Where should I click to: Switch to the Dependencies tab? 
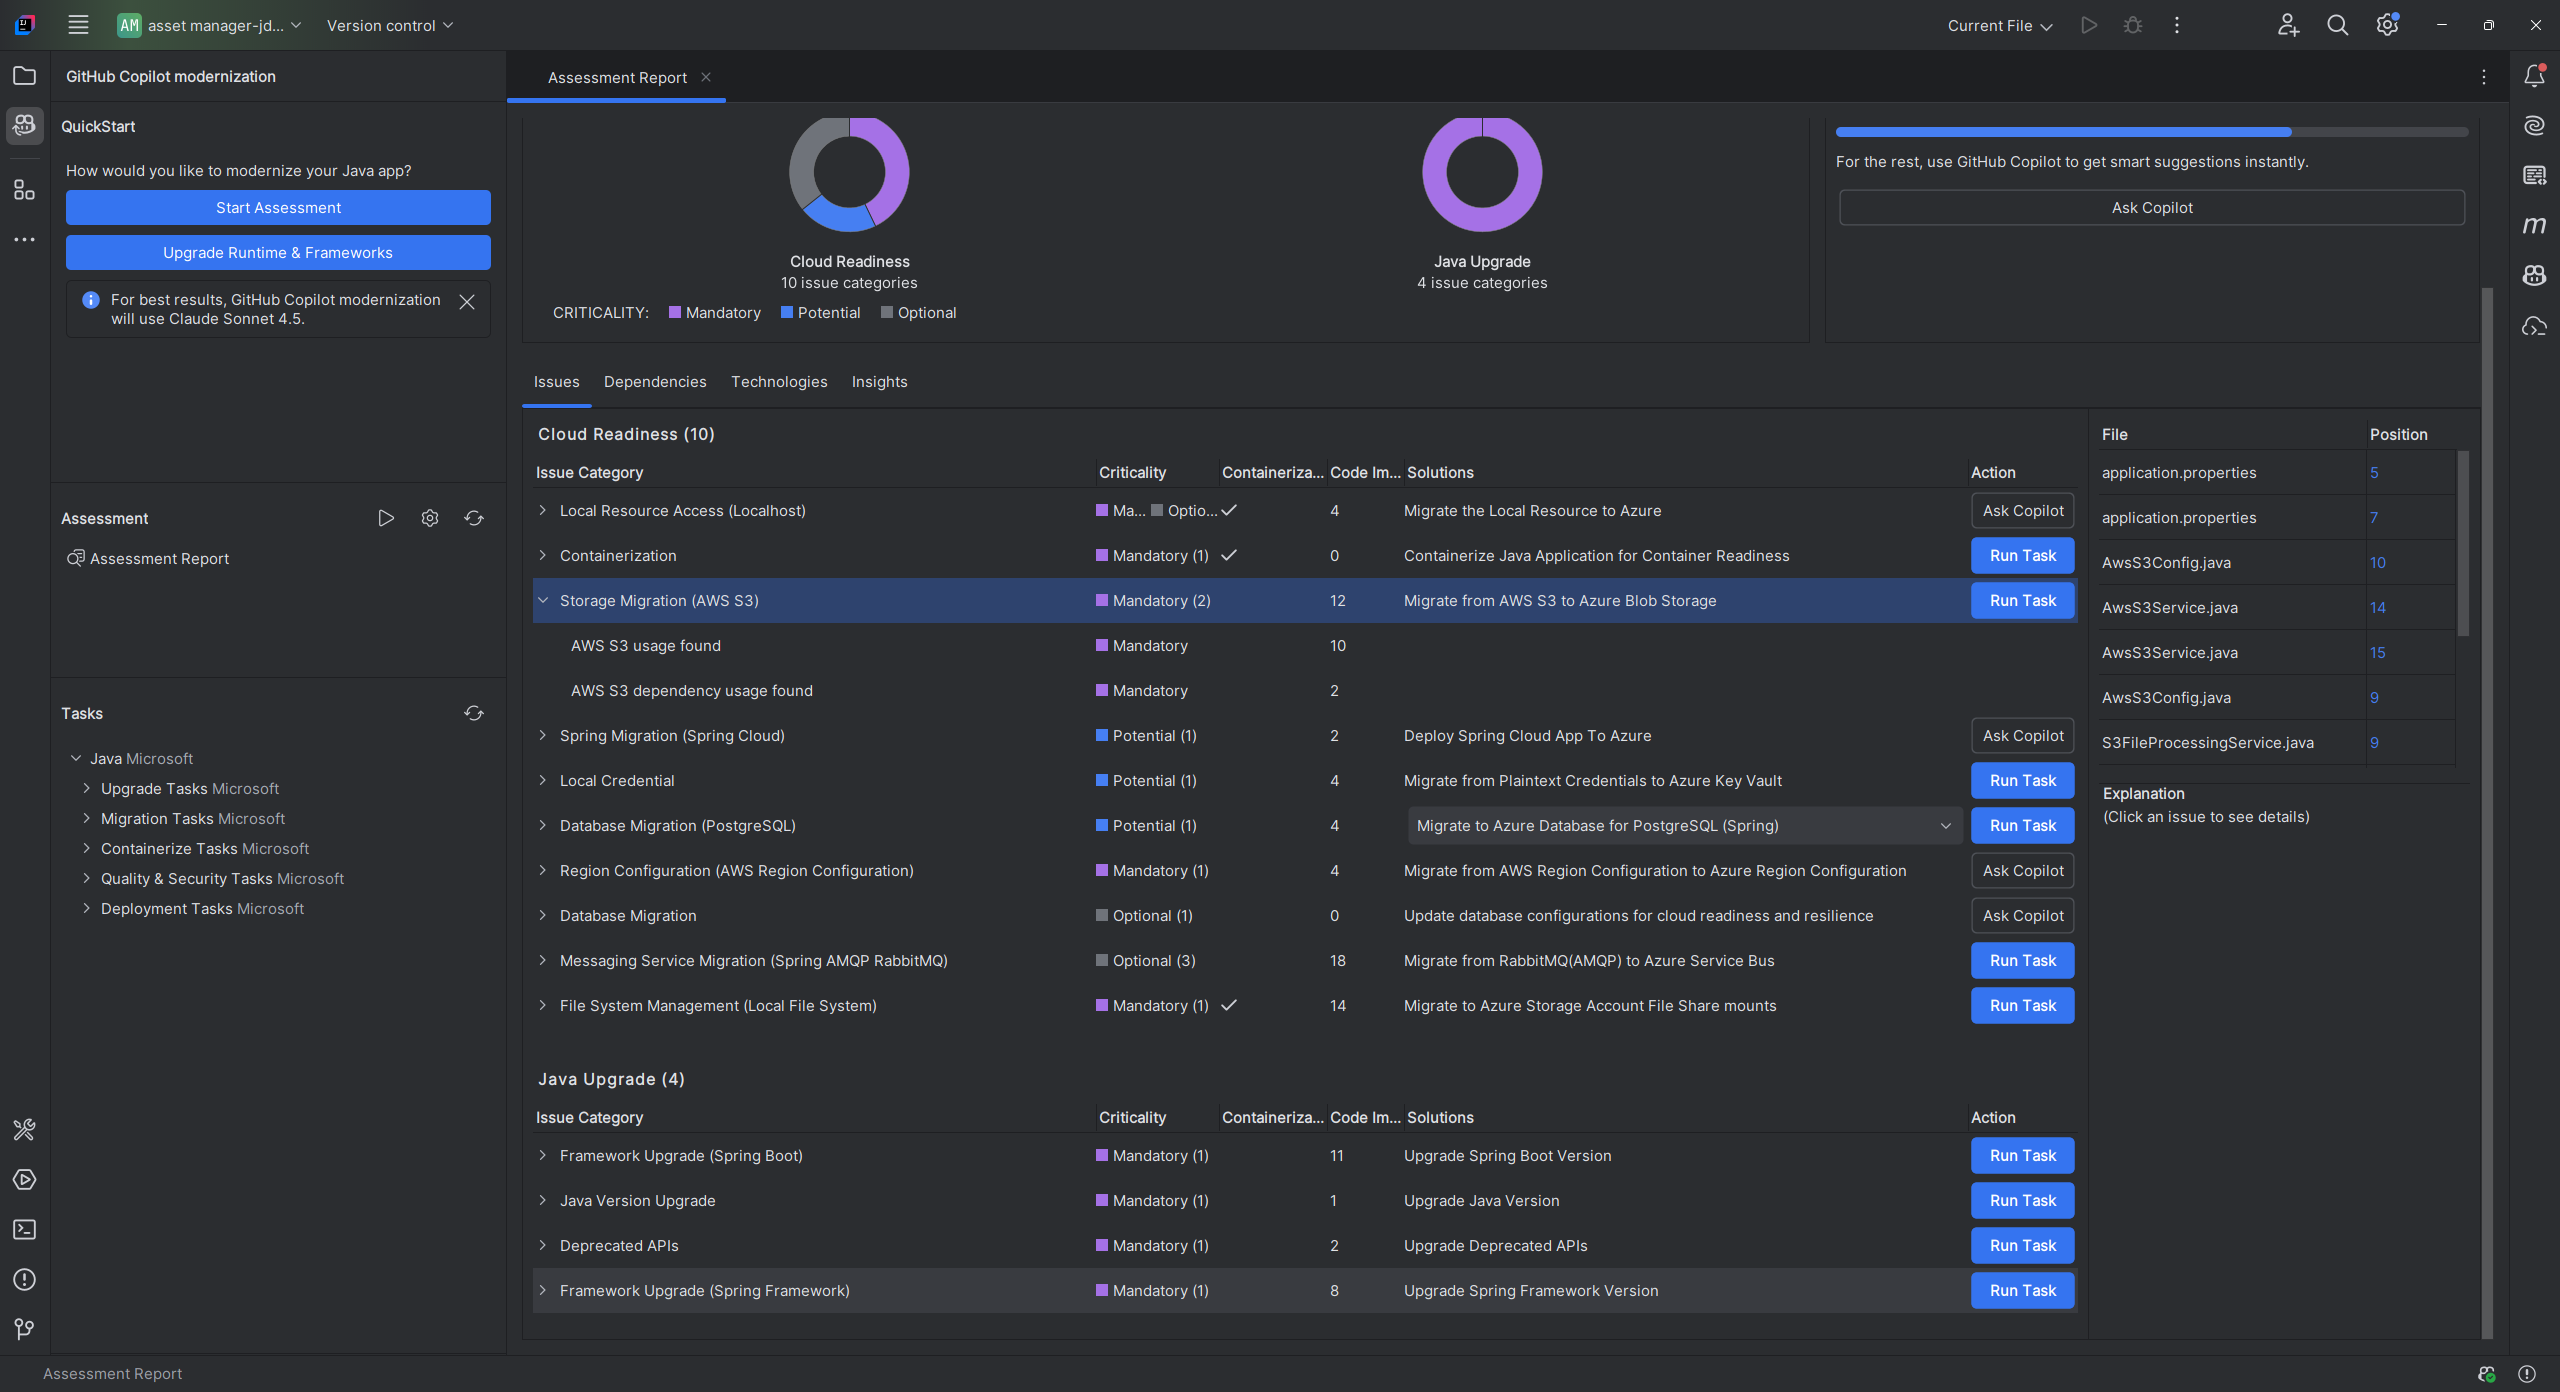654,382
